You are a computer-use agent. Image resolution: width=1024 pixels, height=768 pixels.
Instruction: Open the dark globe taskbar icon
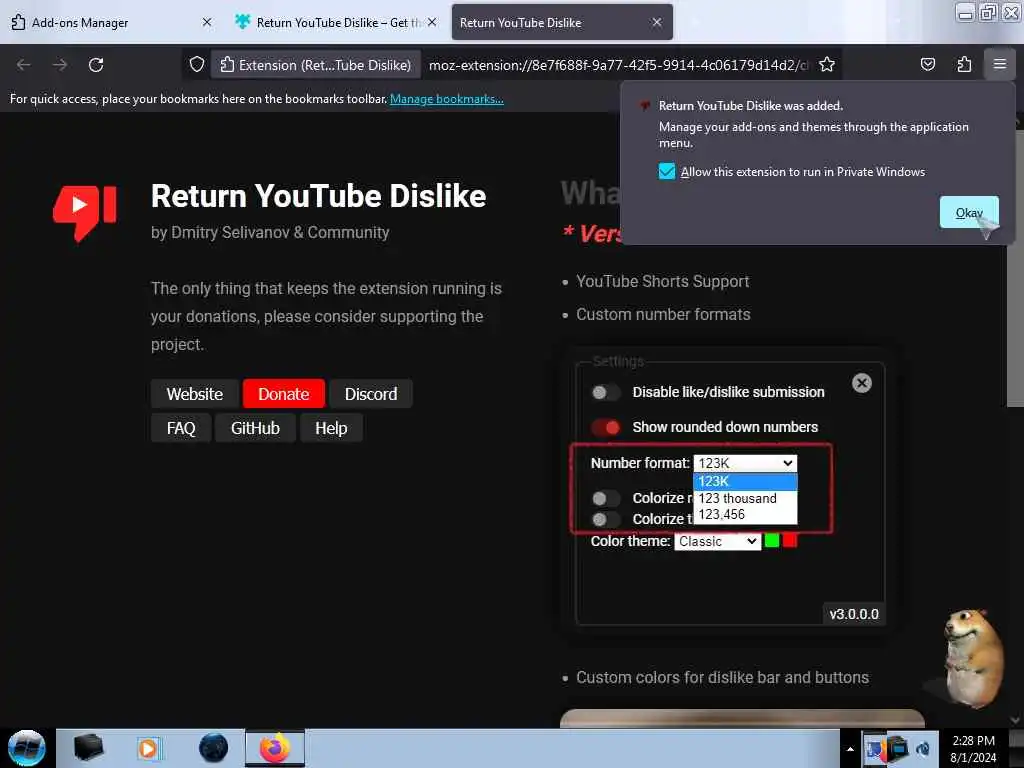click(213, 748)
